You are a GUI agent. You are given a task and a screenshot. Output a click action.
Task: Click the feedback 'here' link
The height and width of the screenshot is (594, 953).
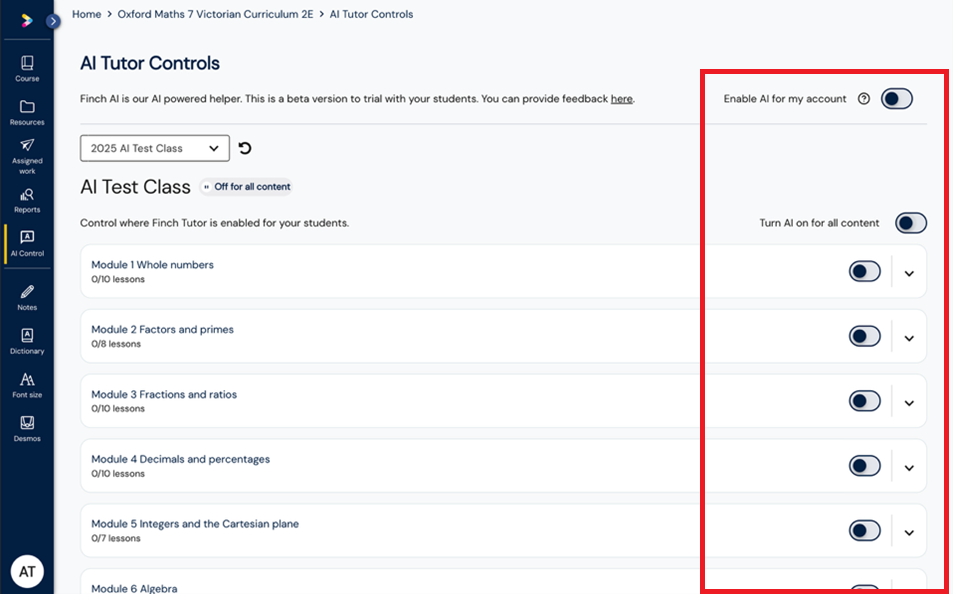pos(621,98)
